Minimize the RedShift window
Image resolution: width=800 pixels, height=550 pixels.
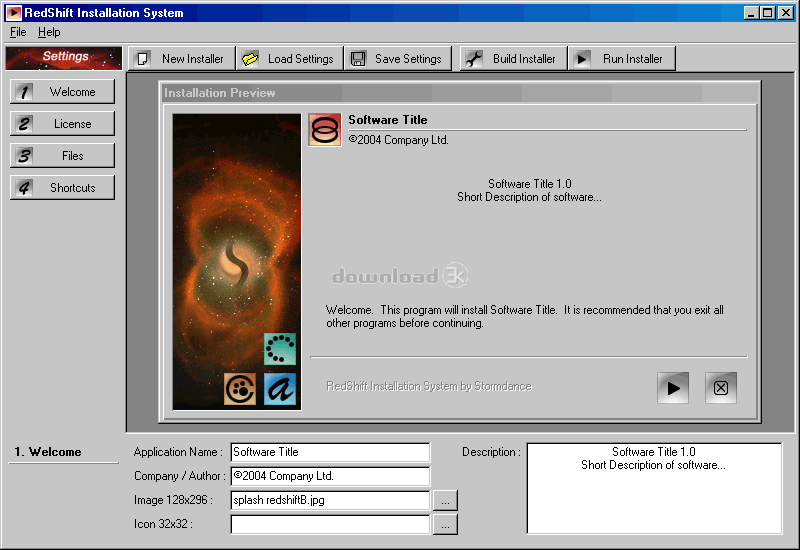click(x=751, y=13)
